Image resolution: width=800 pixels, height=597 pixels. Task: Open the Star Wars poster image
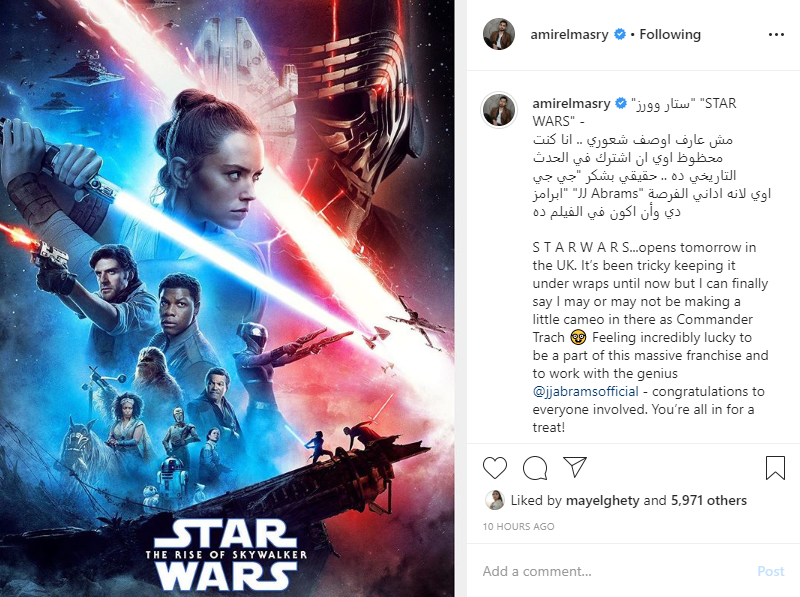[227, 298]
